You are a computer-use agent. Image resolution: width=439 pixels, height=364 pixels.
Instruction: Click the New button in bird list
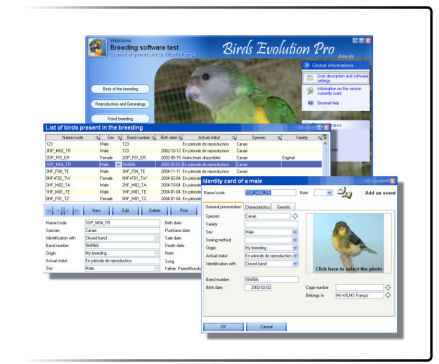[96, 211]
